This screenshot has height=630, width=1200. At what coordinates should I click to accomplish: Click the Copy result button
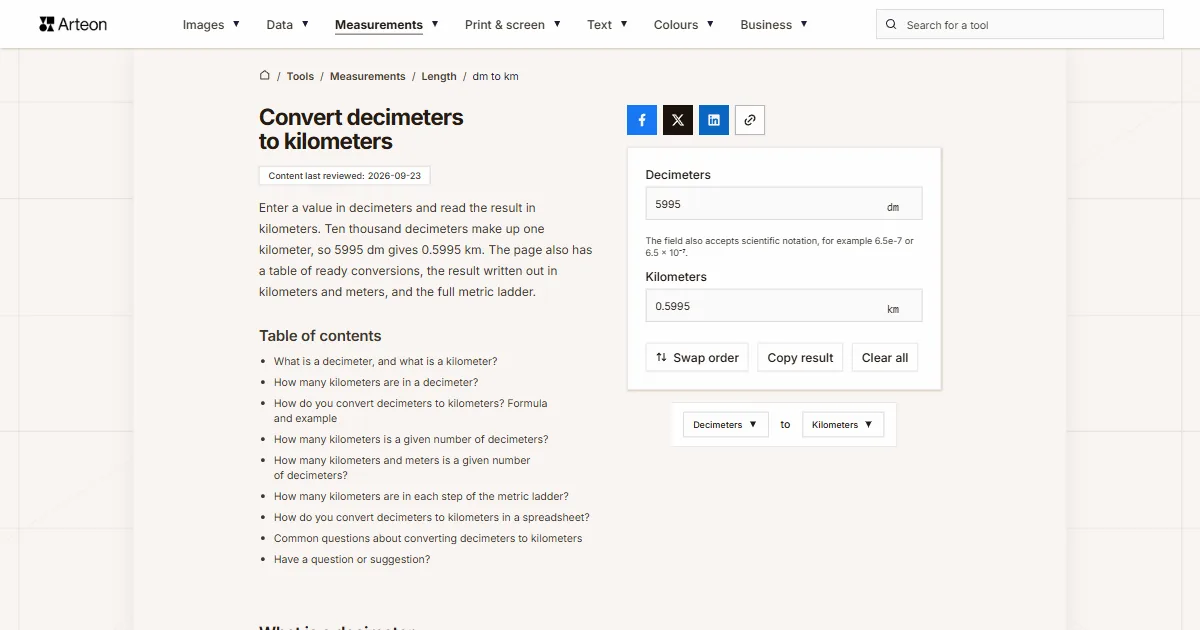pyautogui.click(x=800, y=358)
